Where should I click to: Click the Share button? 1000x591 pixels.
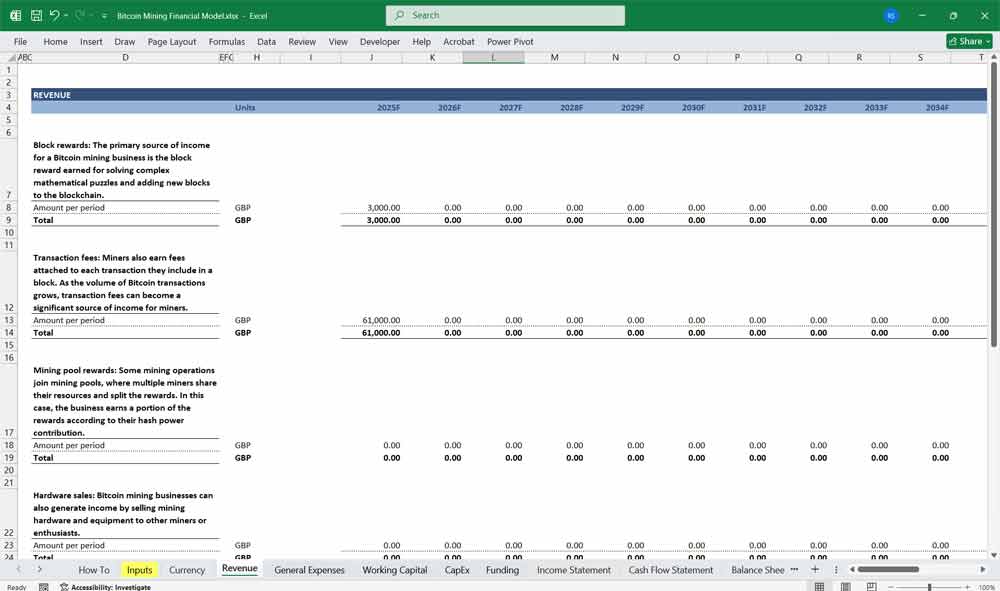(969, 41)
